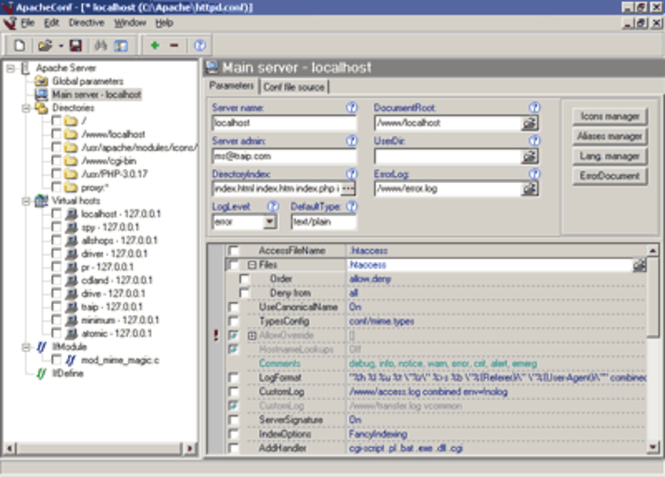The width and height of the screenshot is (665, 478).
Task: Select the Global parameters tree node
Action: click(x=87, y=81)
